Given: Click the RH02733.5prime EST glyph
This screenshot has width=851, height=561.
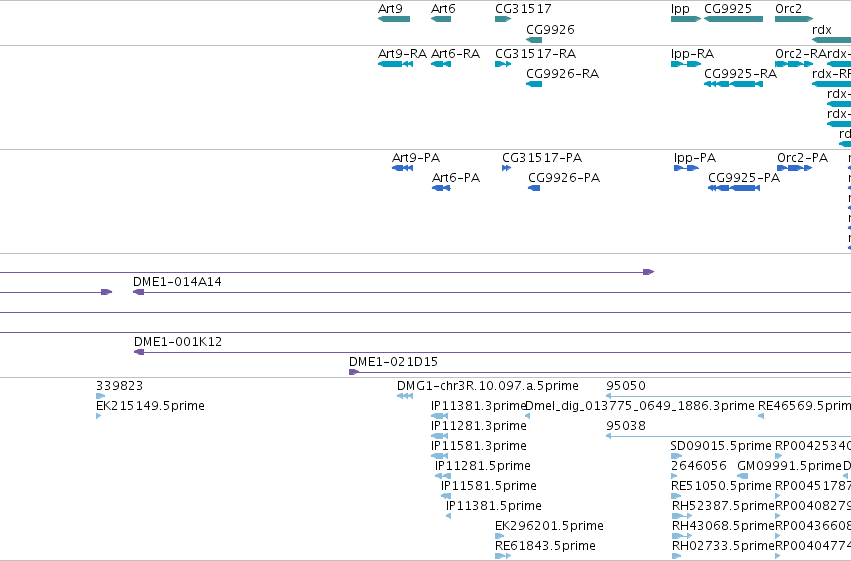Looking at the screenshot, I should tap(677, 556).
